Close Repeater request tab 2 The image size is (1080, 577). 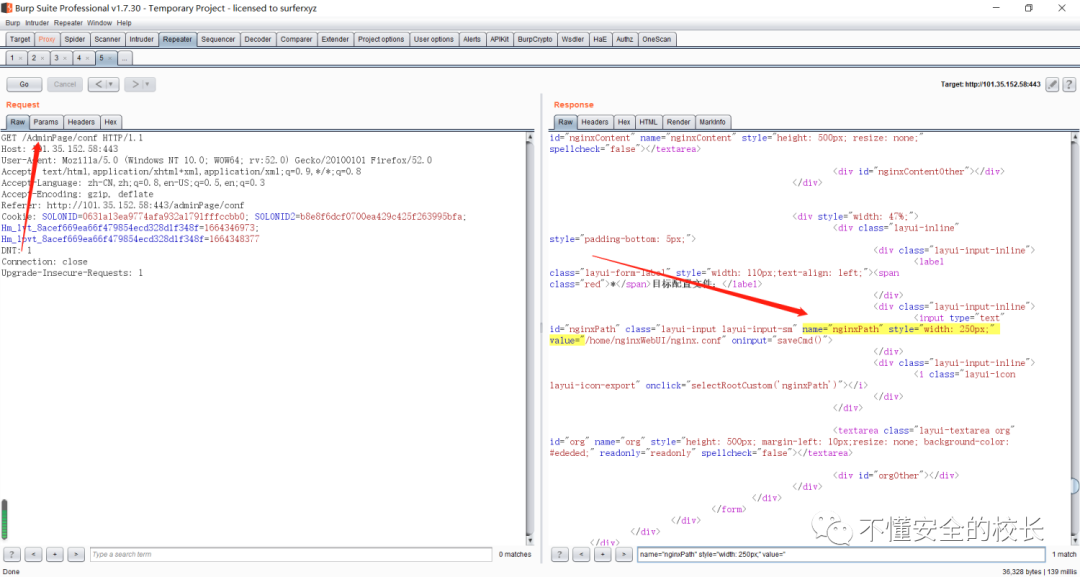click(x=43, y=59)
